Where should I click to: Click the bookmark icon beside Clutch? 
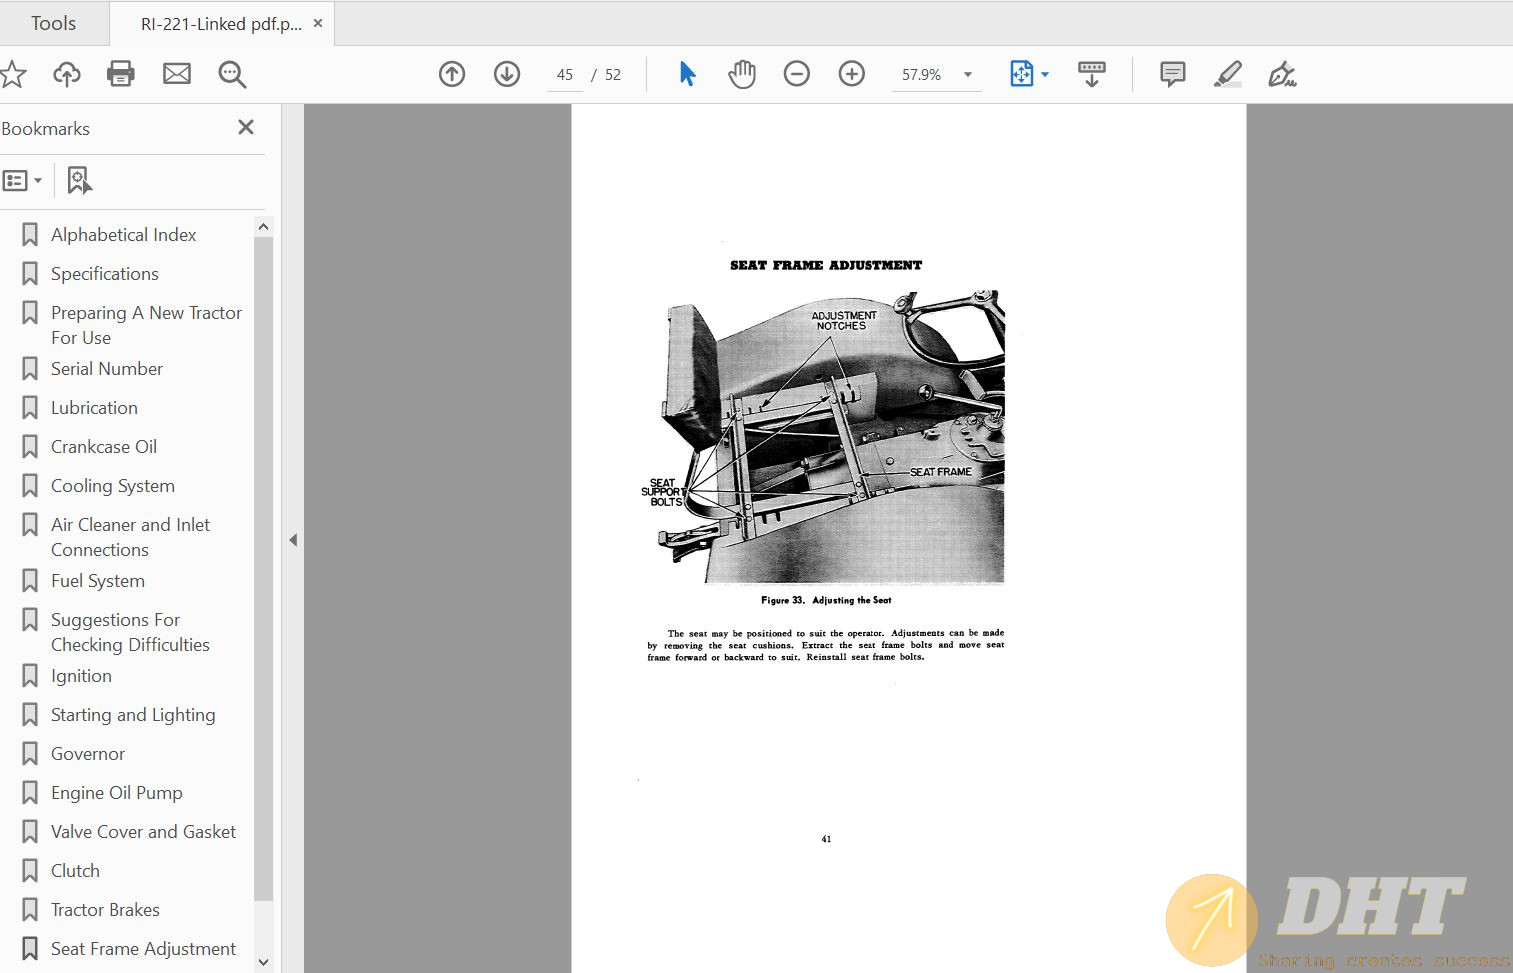[30, 871]
